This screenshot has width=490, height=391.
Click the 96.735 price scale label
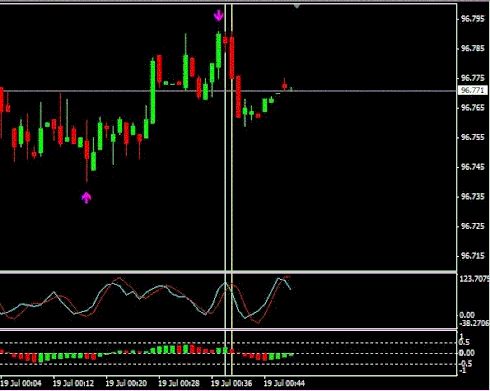click(472, 197)
